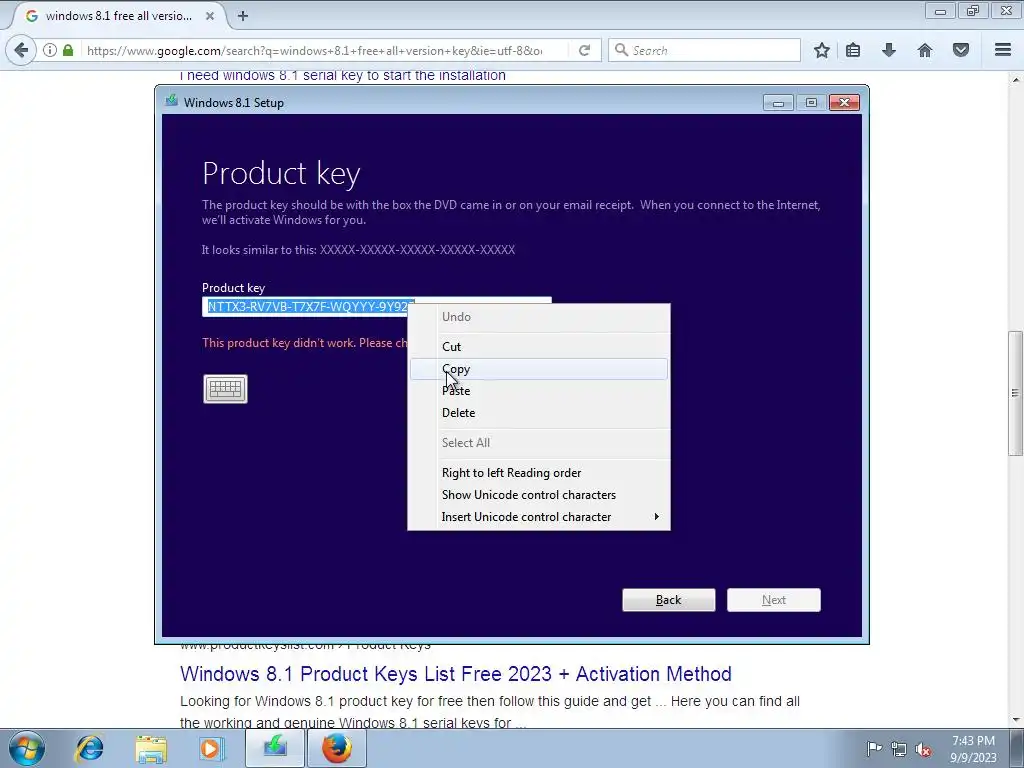This screenshot has width=1024, height=768.
Task: Open the downloads arrow icon
Action: pos(889,50)
